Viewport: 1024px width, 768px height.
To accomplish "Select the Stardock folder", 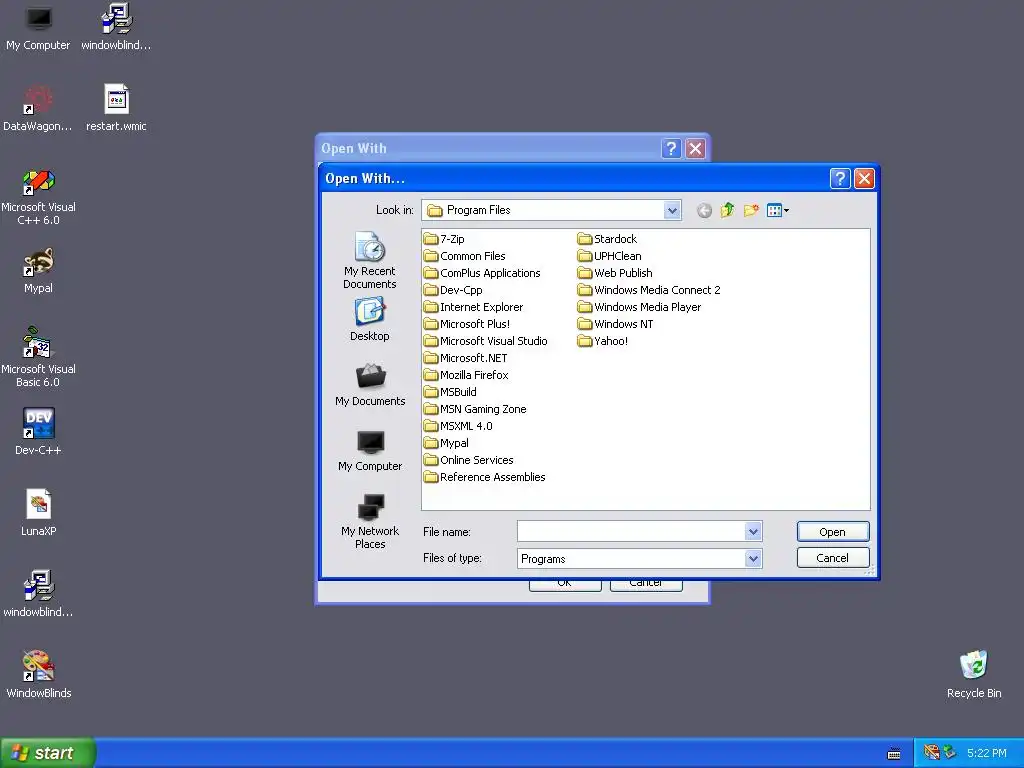I will coord(607,239).
